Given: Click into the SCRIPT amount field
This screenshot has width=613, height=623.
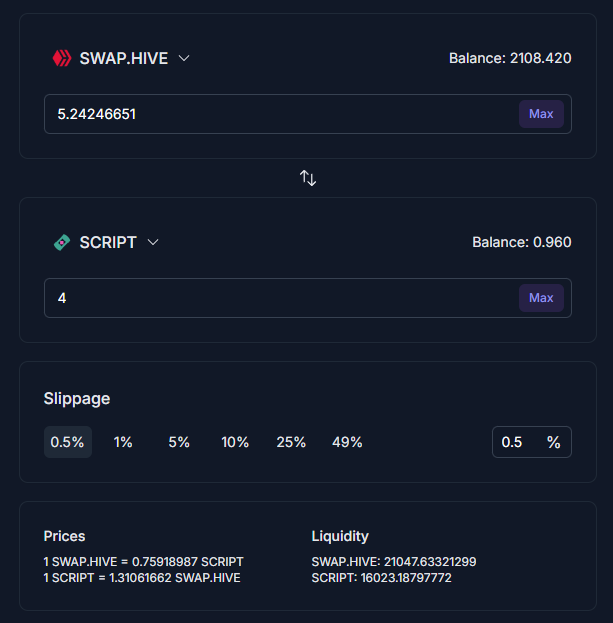Looking at the screenshot, I should 280,298.
